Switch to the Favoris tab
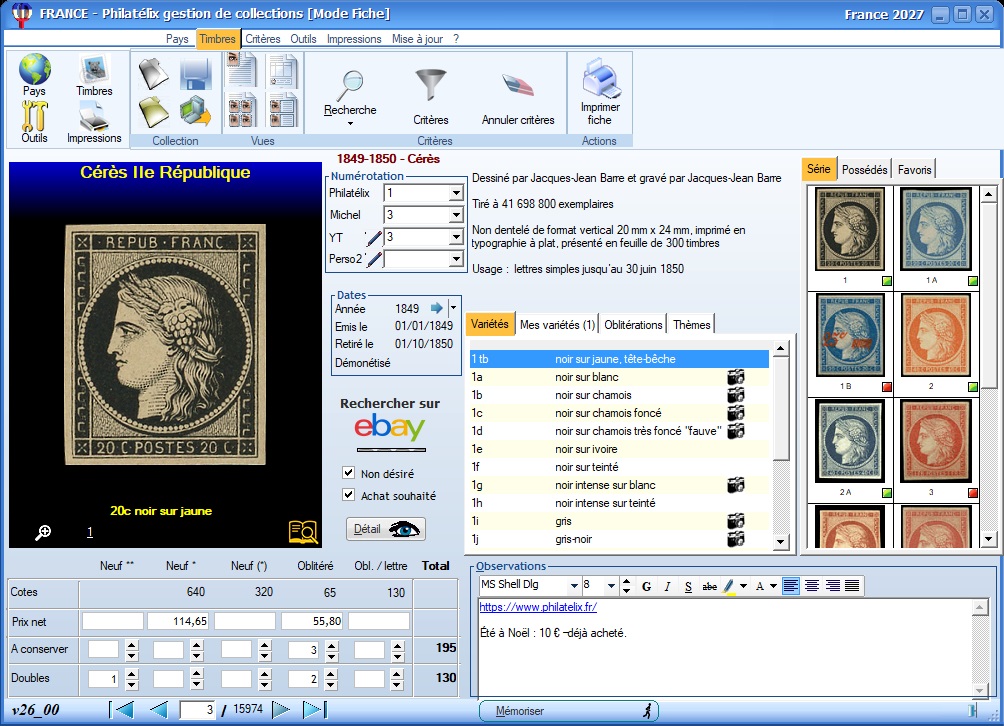 (x=914, y=170)
